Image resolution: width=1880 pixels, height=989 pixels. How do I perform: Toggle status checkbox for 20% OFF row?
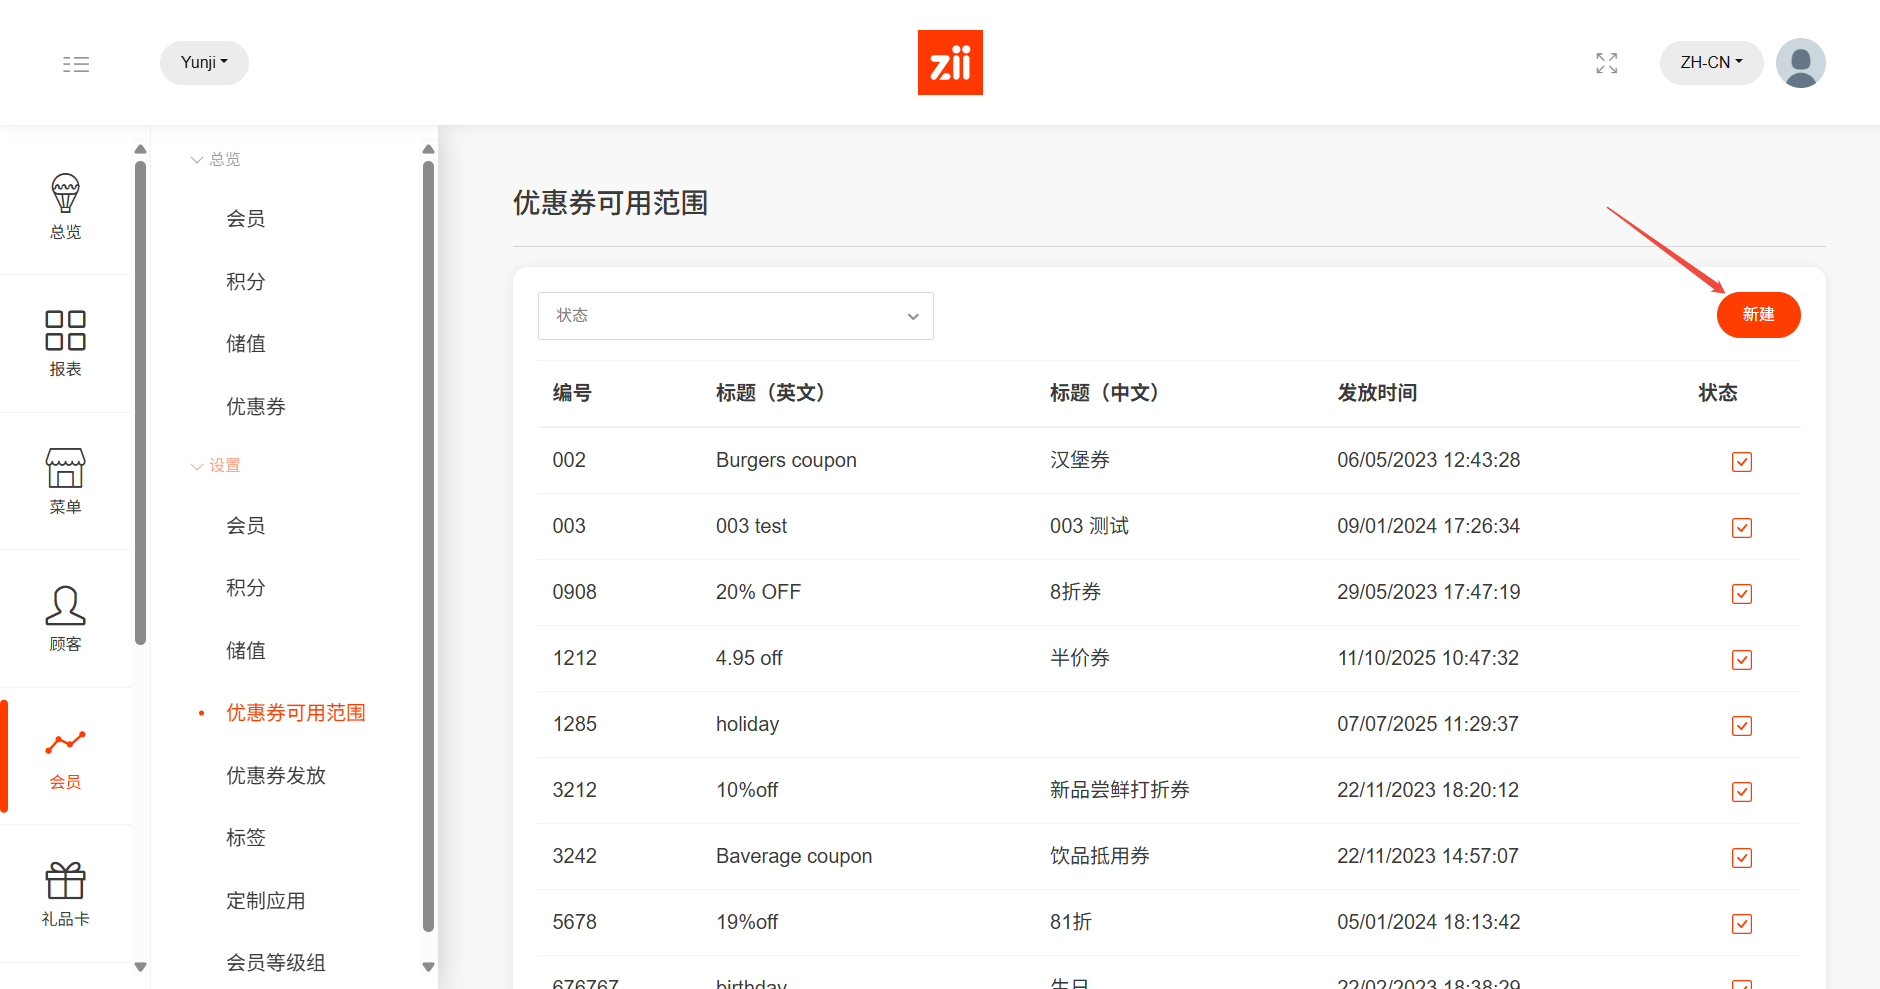point(1741,593)
